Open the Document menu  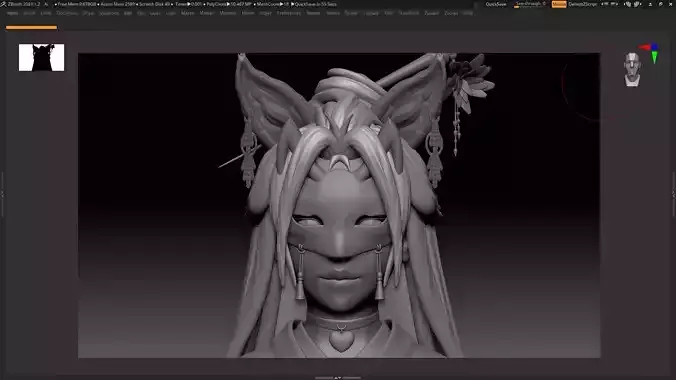(x=67, y=13)
